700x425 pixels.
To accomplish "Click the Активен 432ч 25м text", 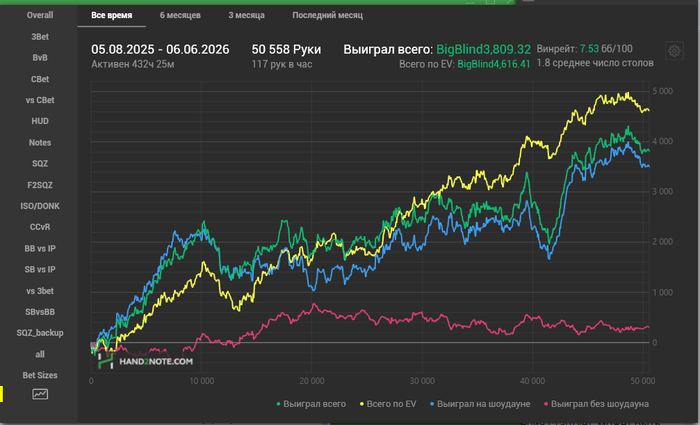I will [133, 64].
